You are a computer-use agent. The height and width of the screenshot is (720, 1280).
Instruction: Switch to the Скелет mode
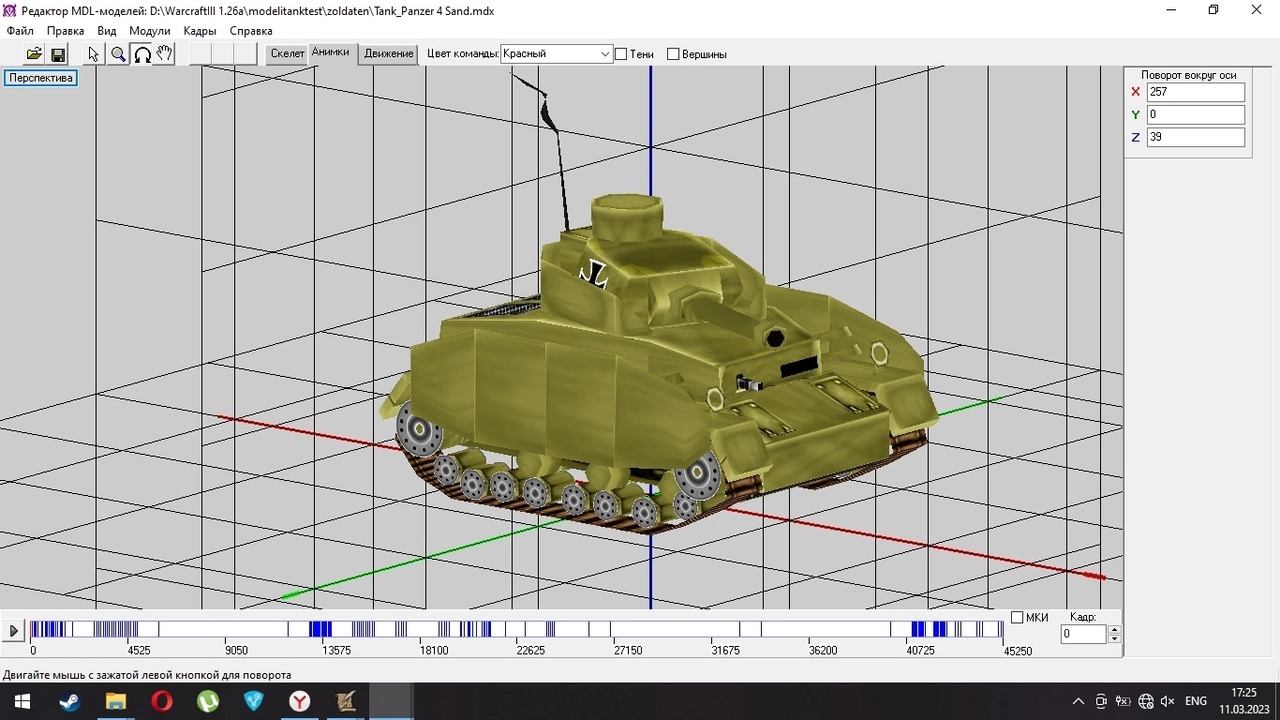click(287, 54)
